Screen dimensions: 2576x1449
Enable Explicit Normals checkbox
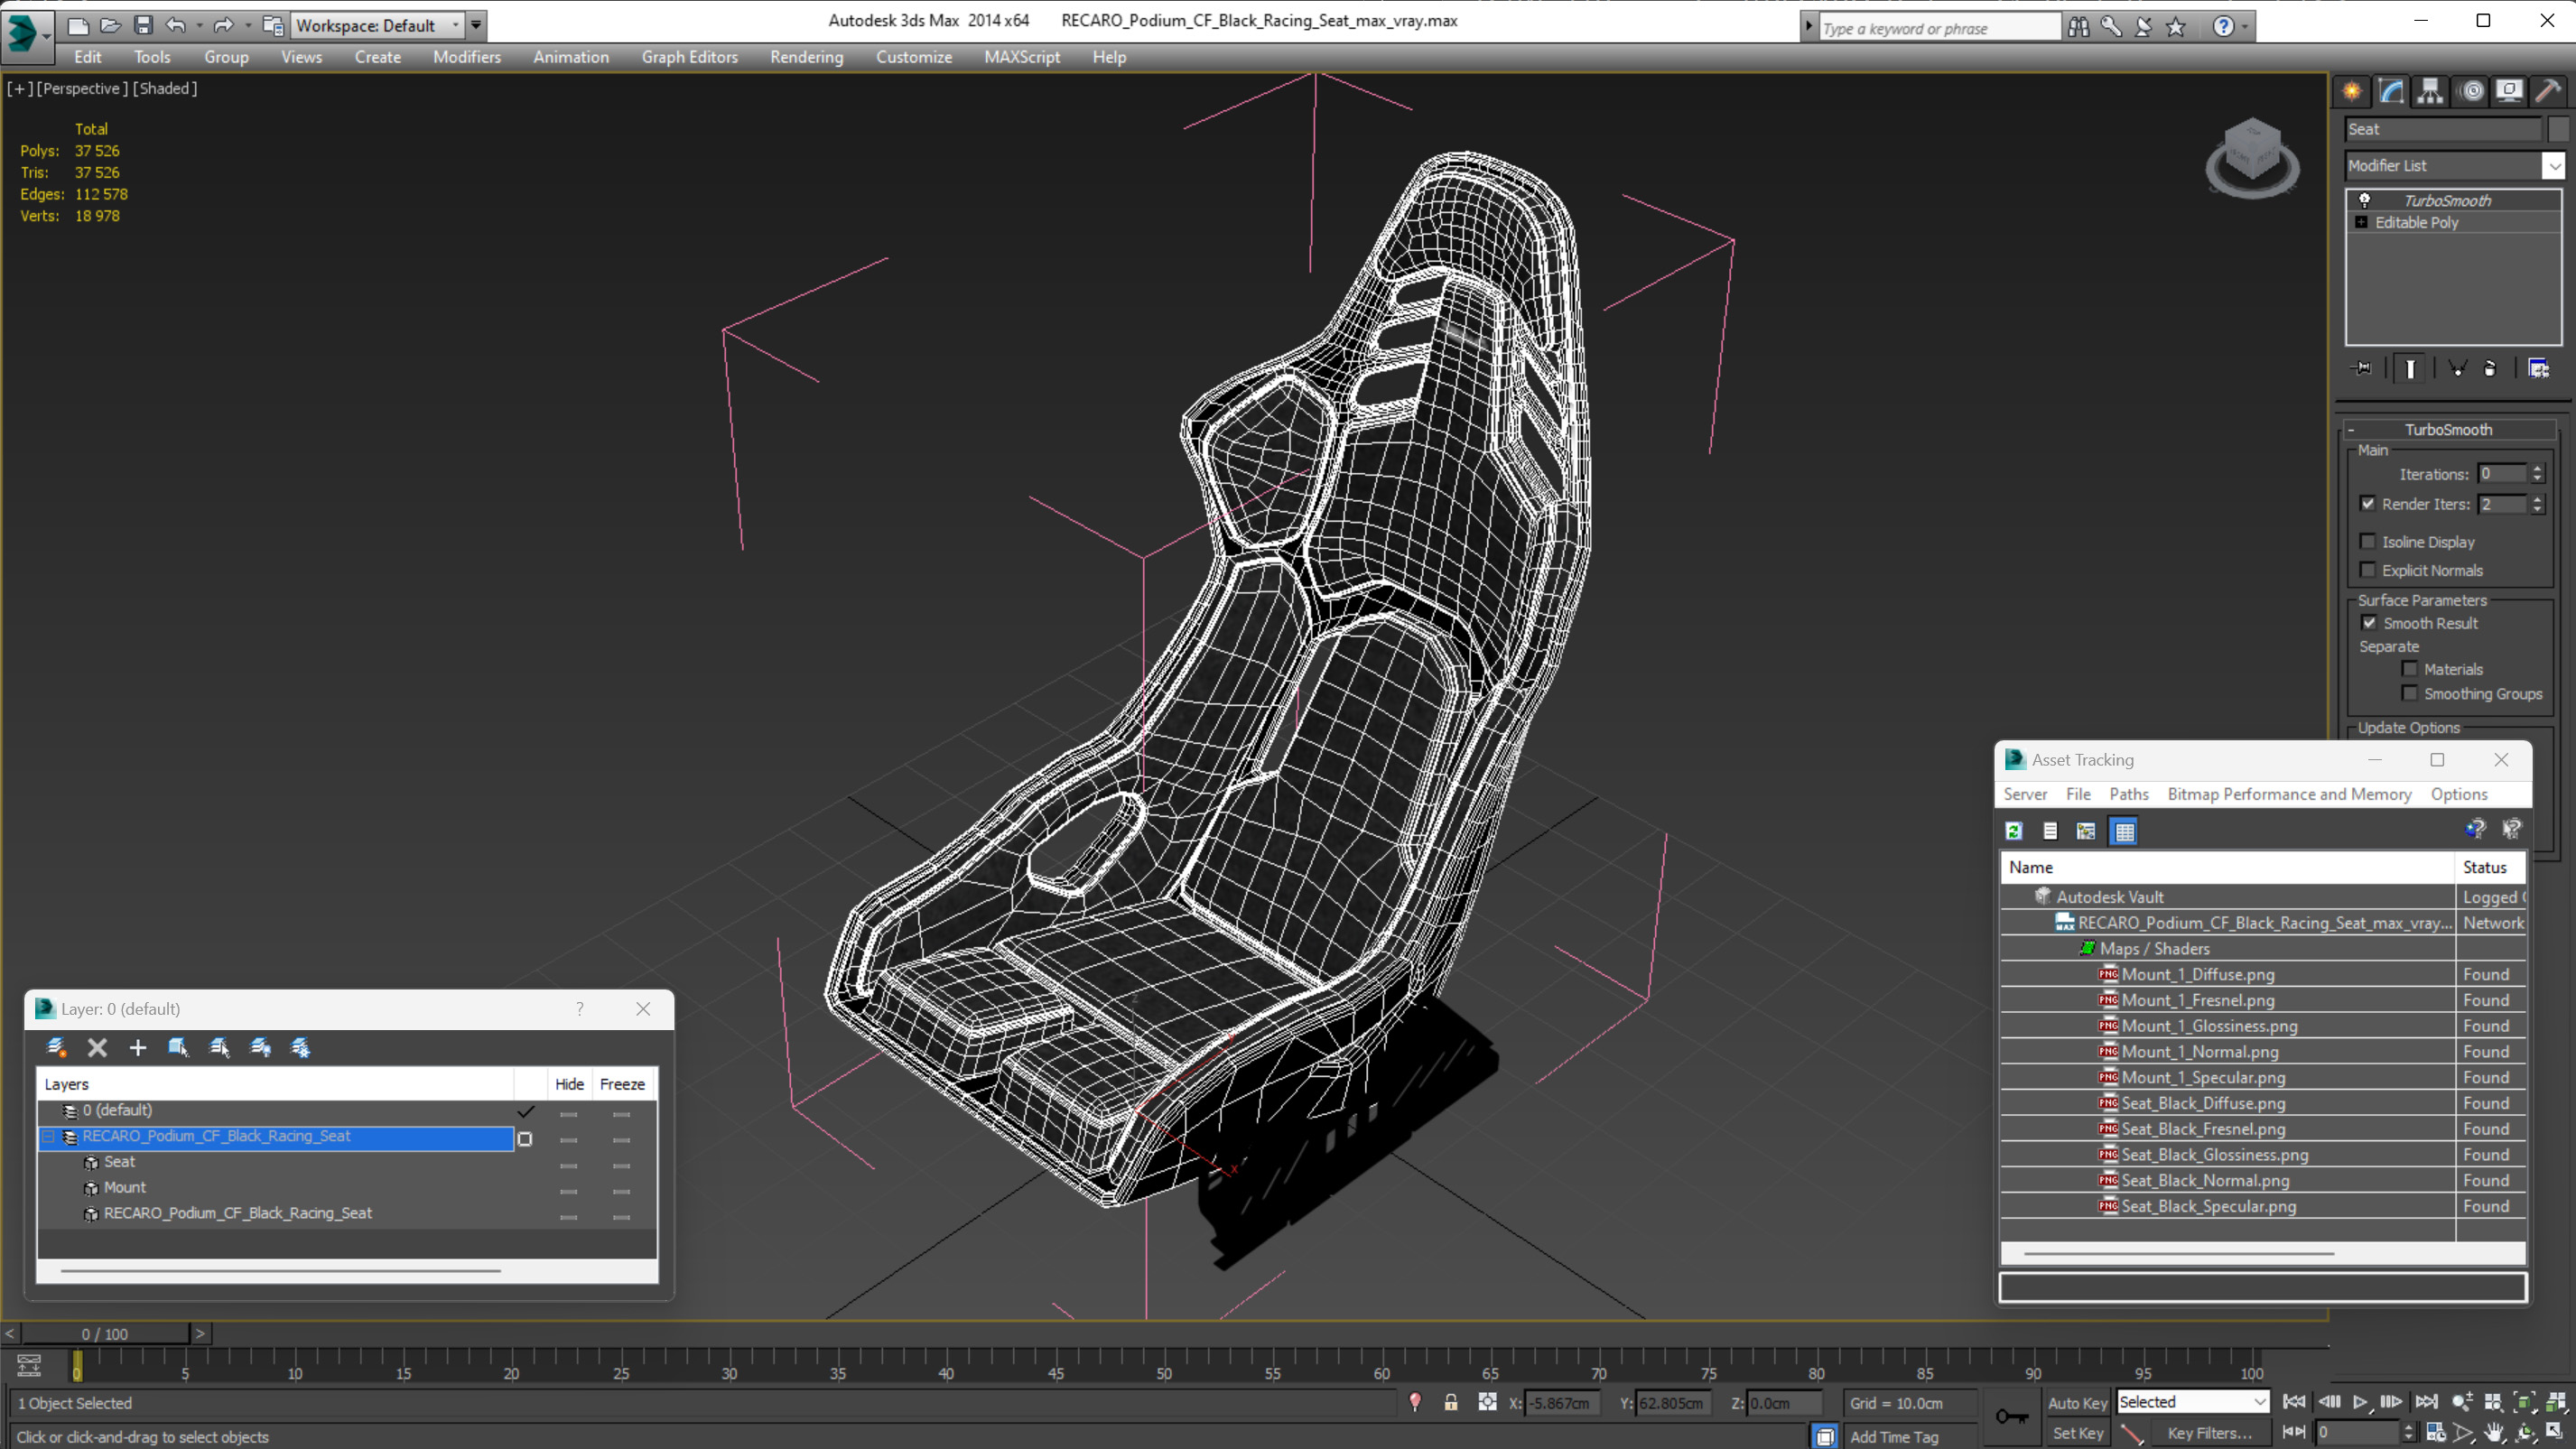click(x=2367, y=569)
